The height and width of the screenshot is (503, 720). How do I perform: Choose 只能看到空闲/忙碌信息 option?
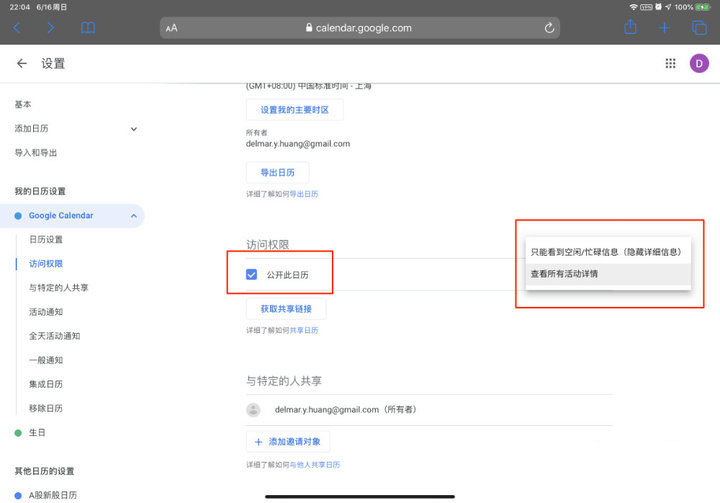pyautogui.click(x=608, y=252)
